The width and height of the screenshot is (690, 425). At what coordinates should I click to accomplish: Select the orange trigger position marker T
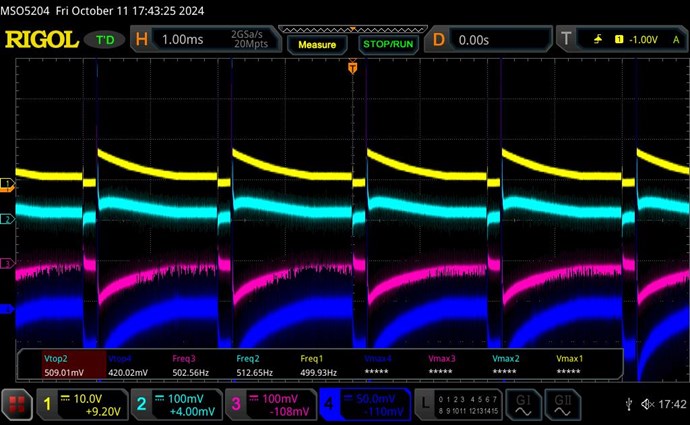click(x=352, y=67)
